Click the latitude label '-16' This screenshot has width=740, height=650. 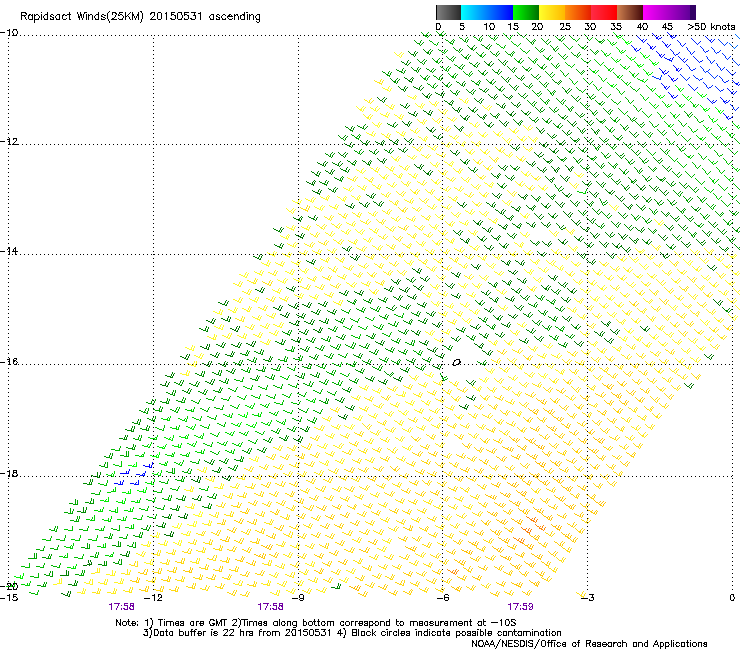click(9, 361)
